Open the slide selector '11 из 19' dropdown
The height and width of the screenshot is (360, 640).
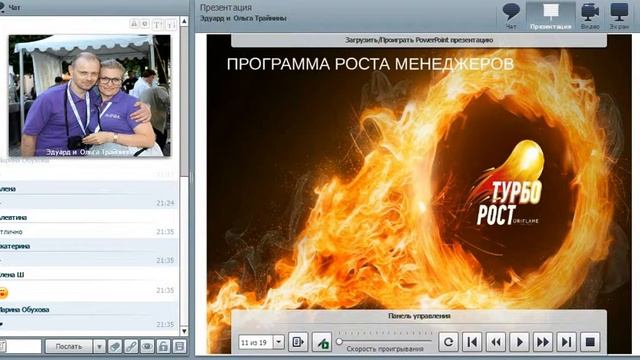(x=278, y=342)
